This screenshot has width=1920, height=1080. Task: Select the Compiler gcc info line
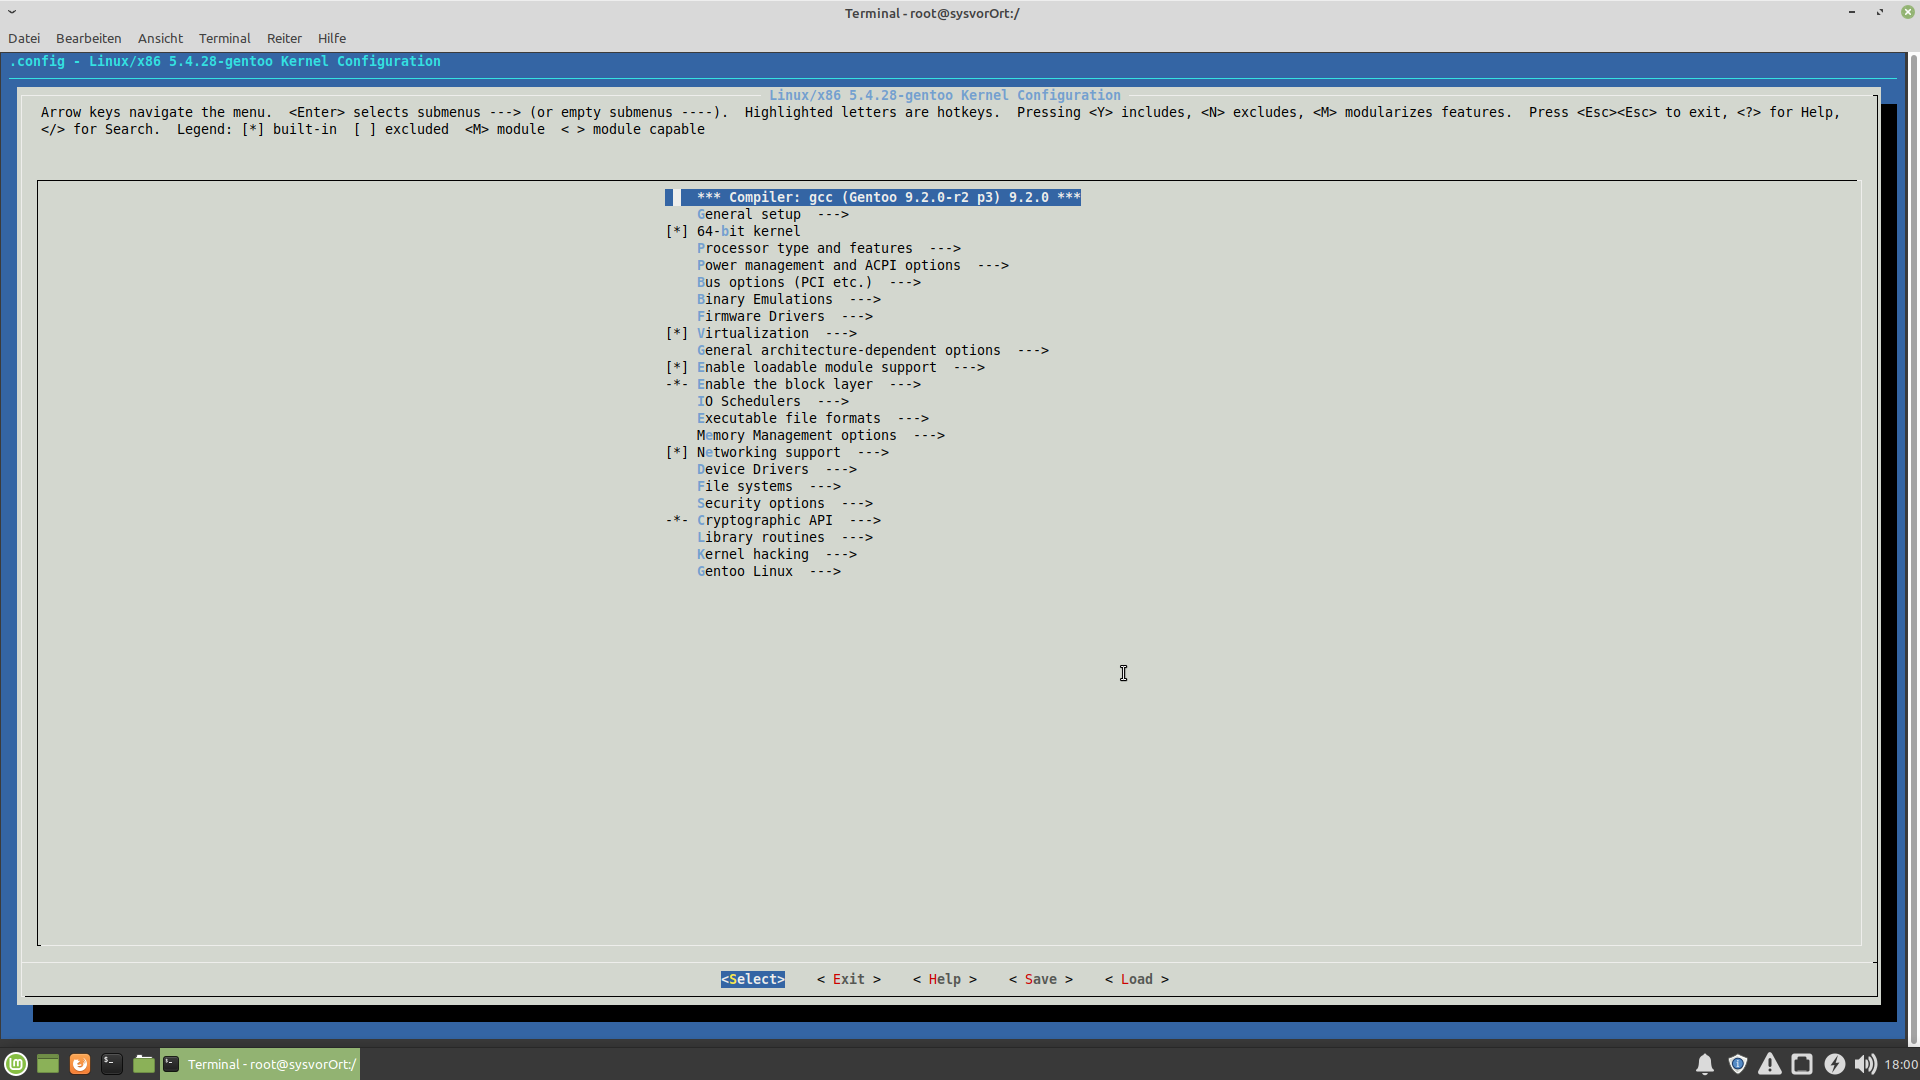873,197
